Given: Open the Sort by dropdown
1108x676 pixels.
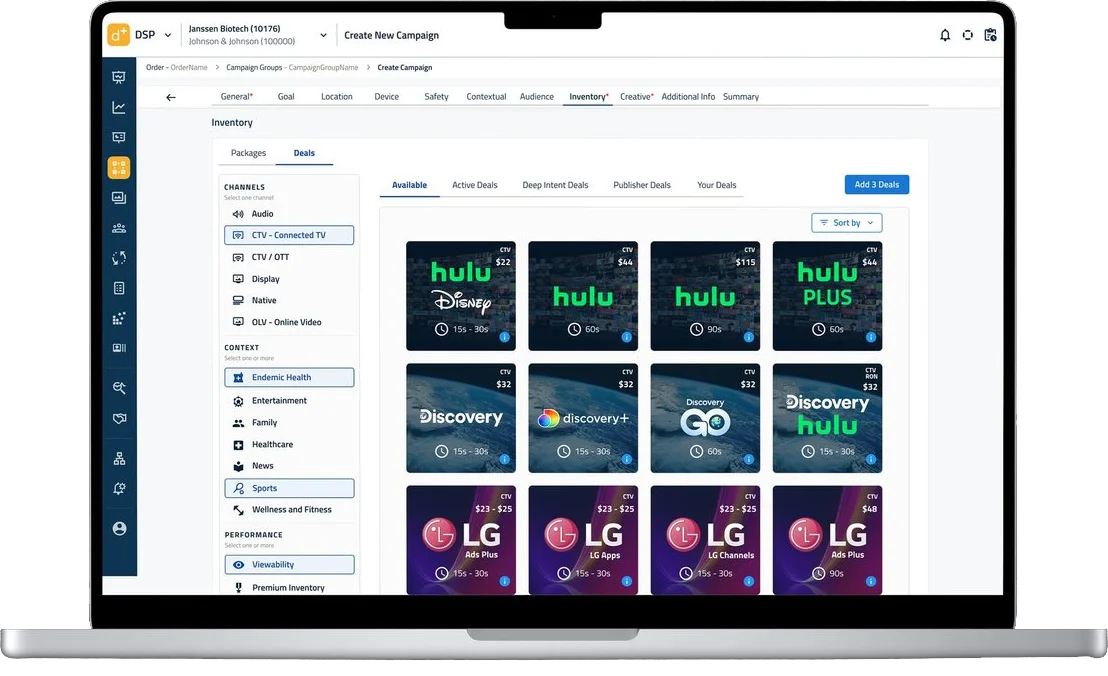Looking at the screenshot, I should tap(847, 223).
